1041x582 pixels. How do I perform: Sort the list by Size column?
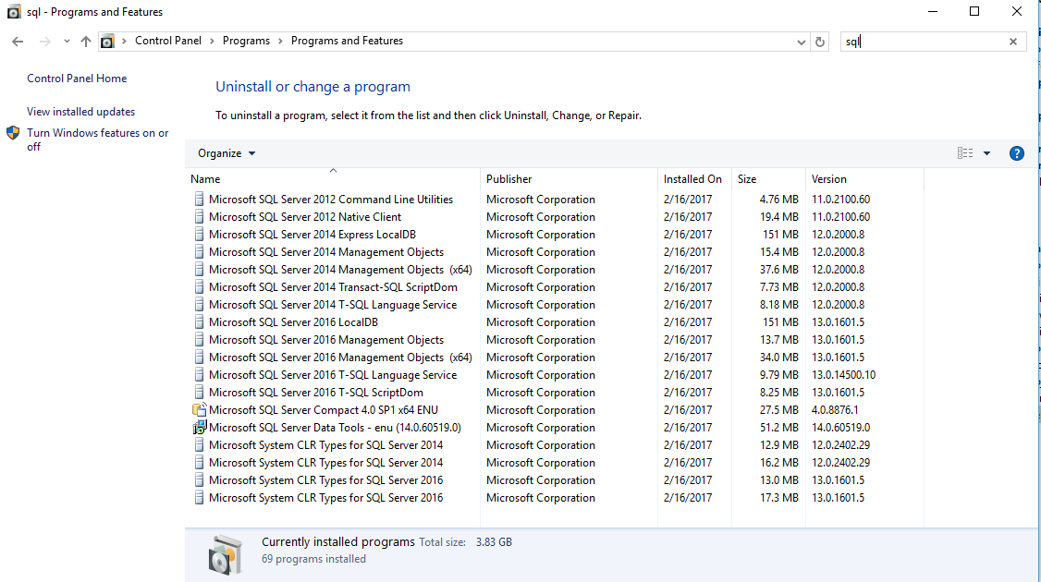tap(747, 179)
